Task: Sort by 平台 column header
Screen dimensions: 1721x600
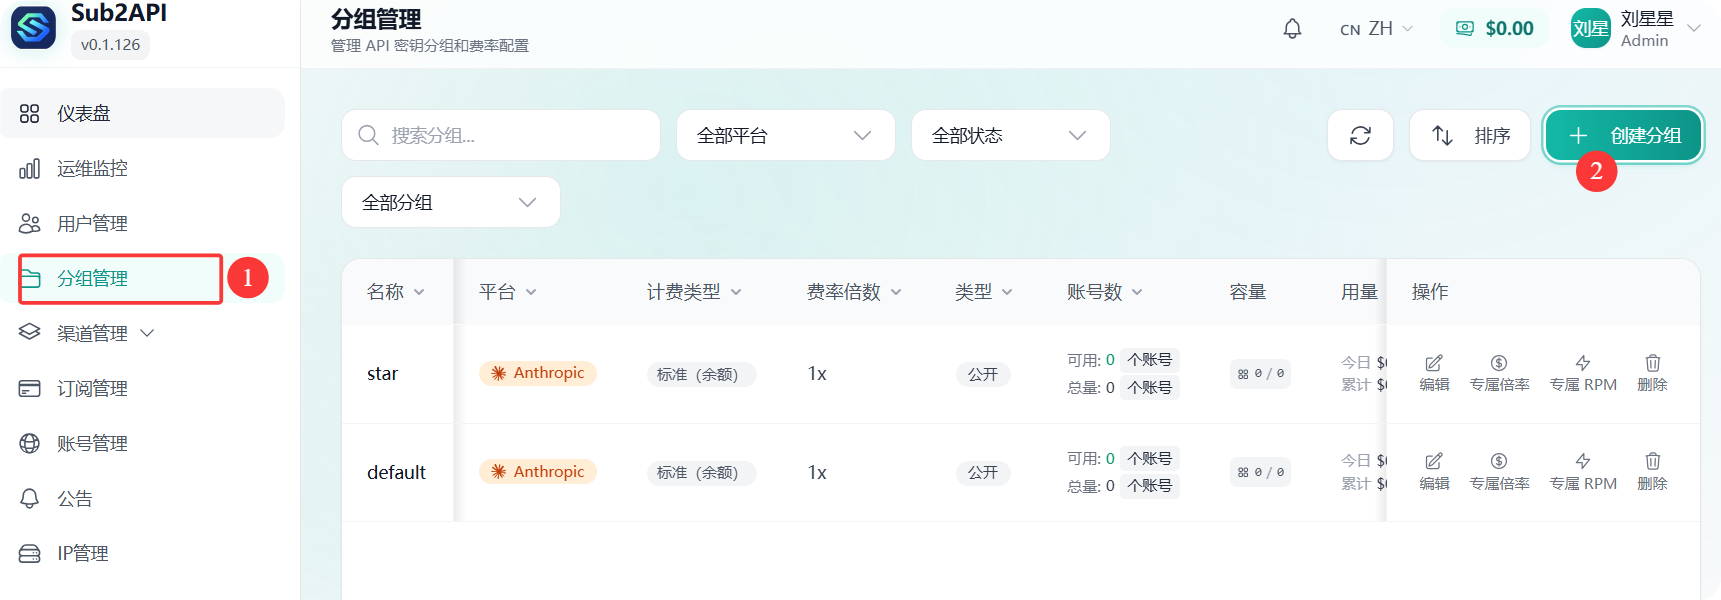Action: pos(508,292)
